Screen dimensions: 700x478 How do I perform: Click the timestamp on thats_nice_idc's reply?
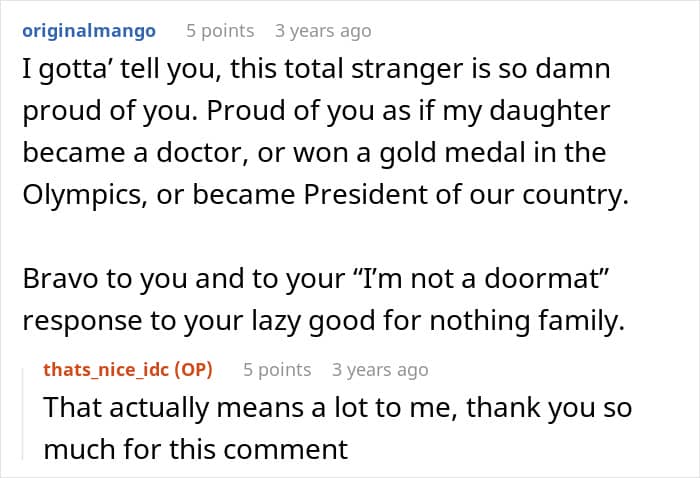pyautogui.click(x=380, y=370)
